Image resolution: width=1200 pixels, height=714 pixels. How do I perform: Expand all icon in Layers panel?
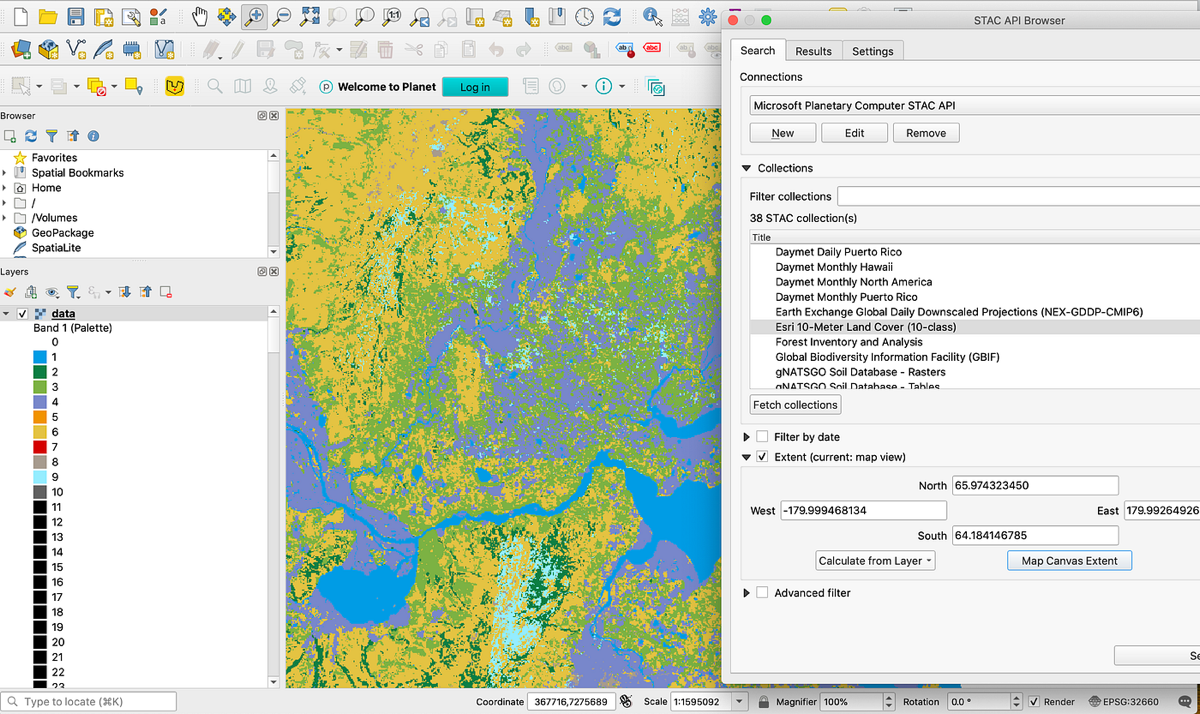(125, 292)
